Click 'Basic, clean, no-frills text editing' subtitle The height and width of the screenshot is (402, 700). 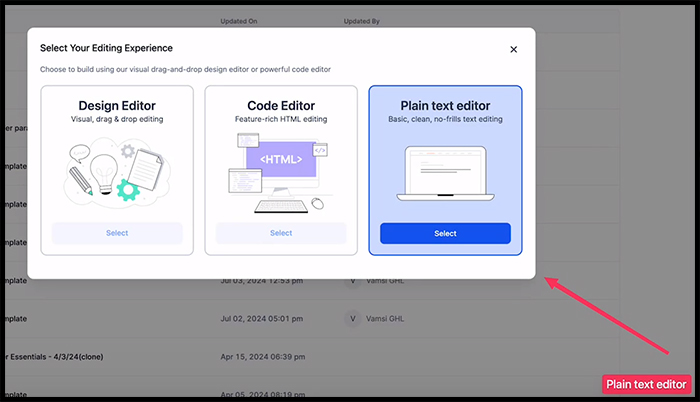[x=445, y=119]
